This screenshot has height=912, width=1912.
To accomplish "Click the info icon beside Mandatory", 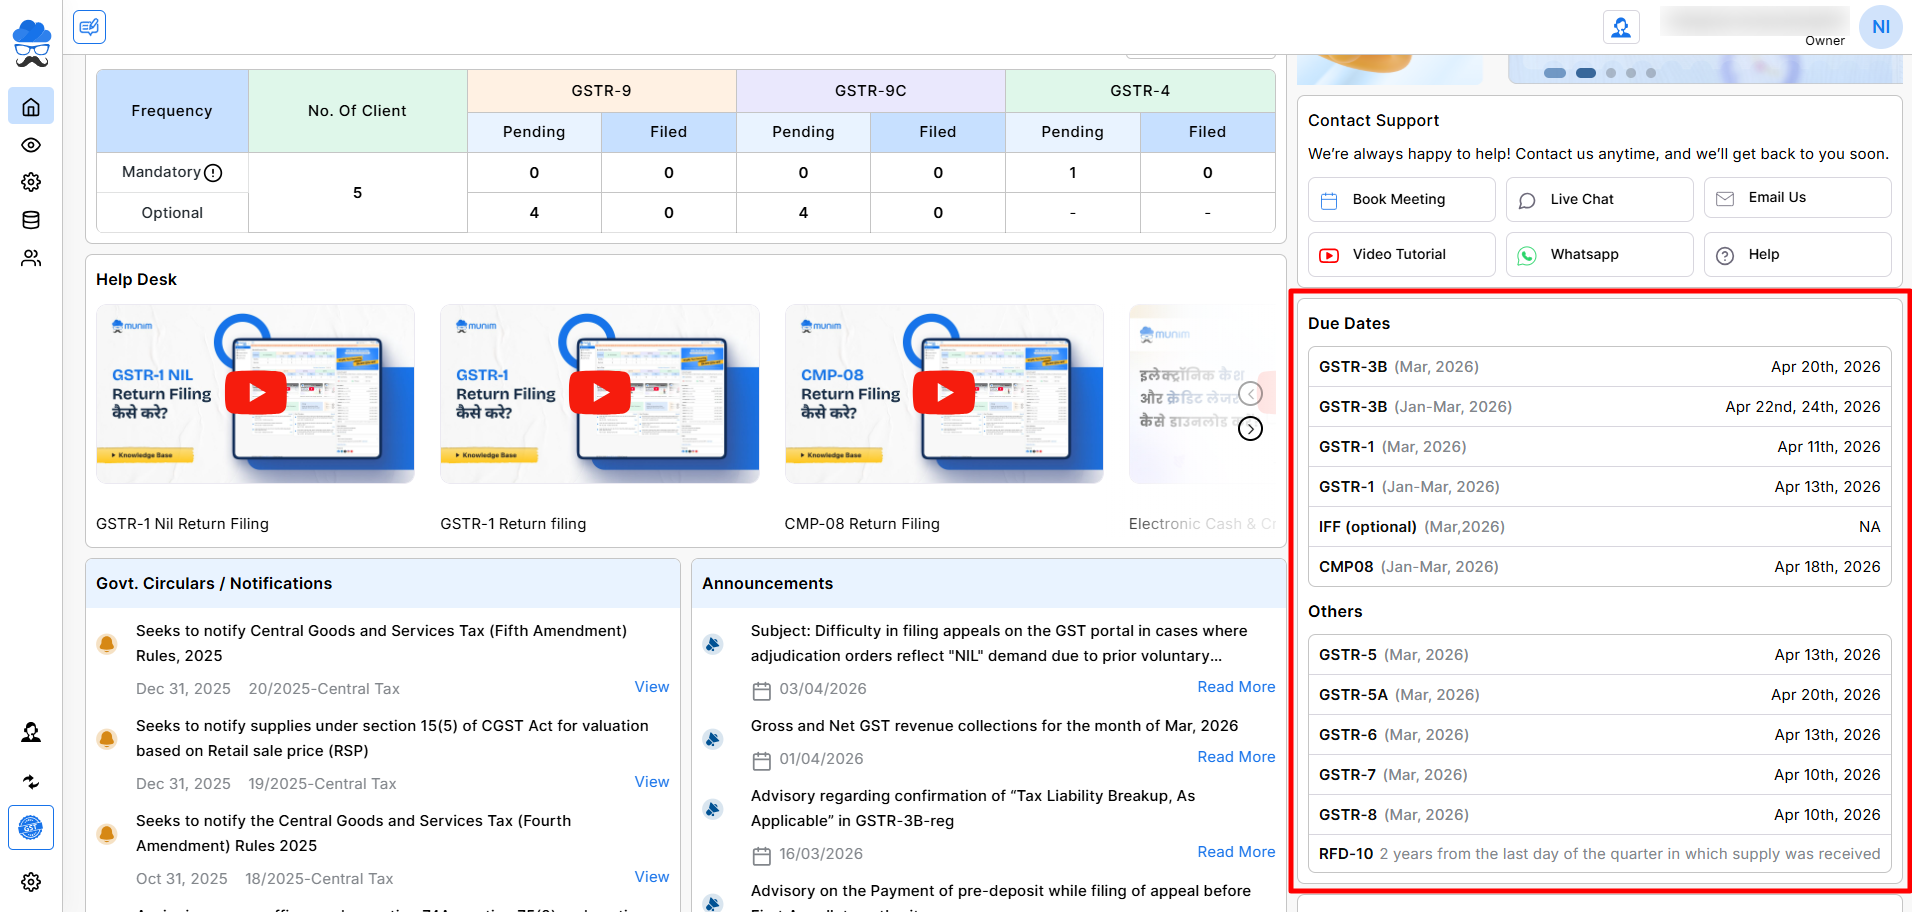I will point(213,173).
